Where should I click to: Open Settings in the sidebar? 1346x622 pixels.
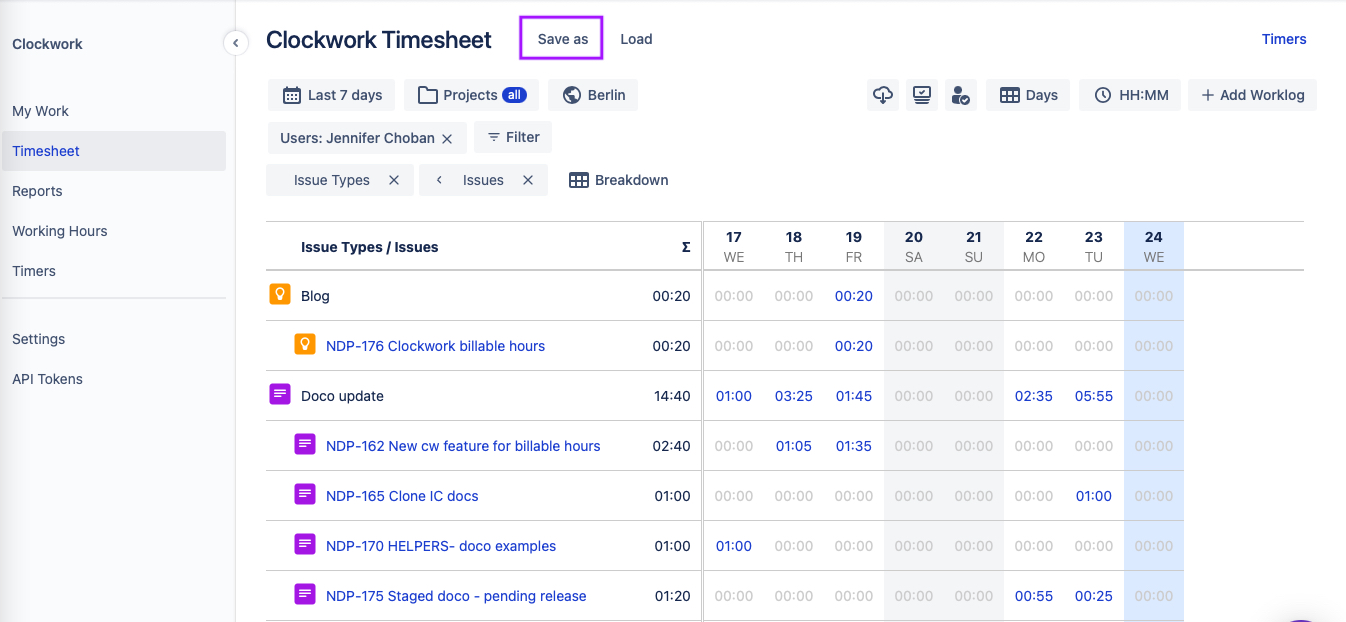pos(38,339)
